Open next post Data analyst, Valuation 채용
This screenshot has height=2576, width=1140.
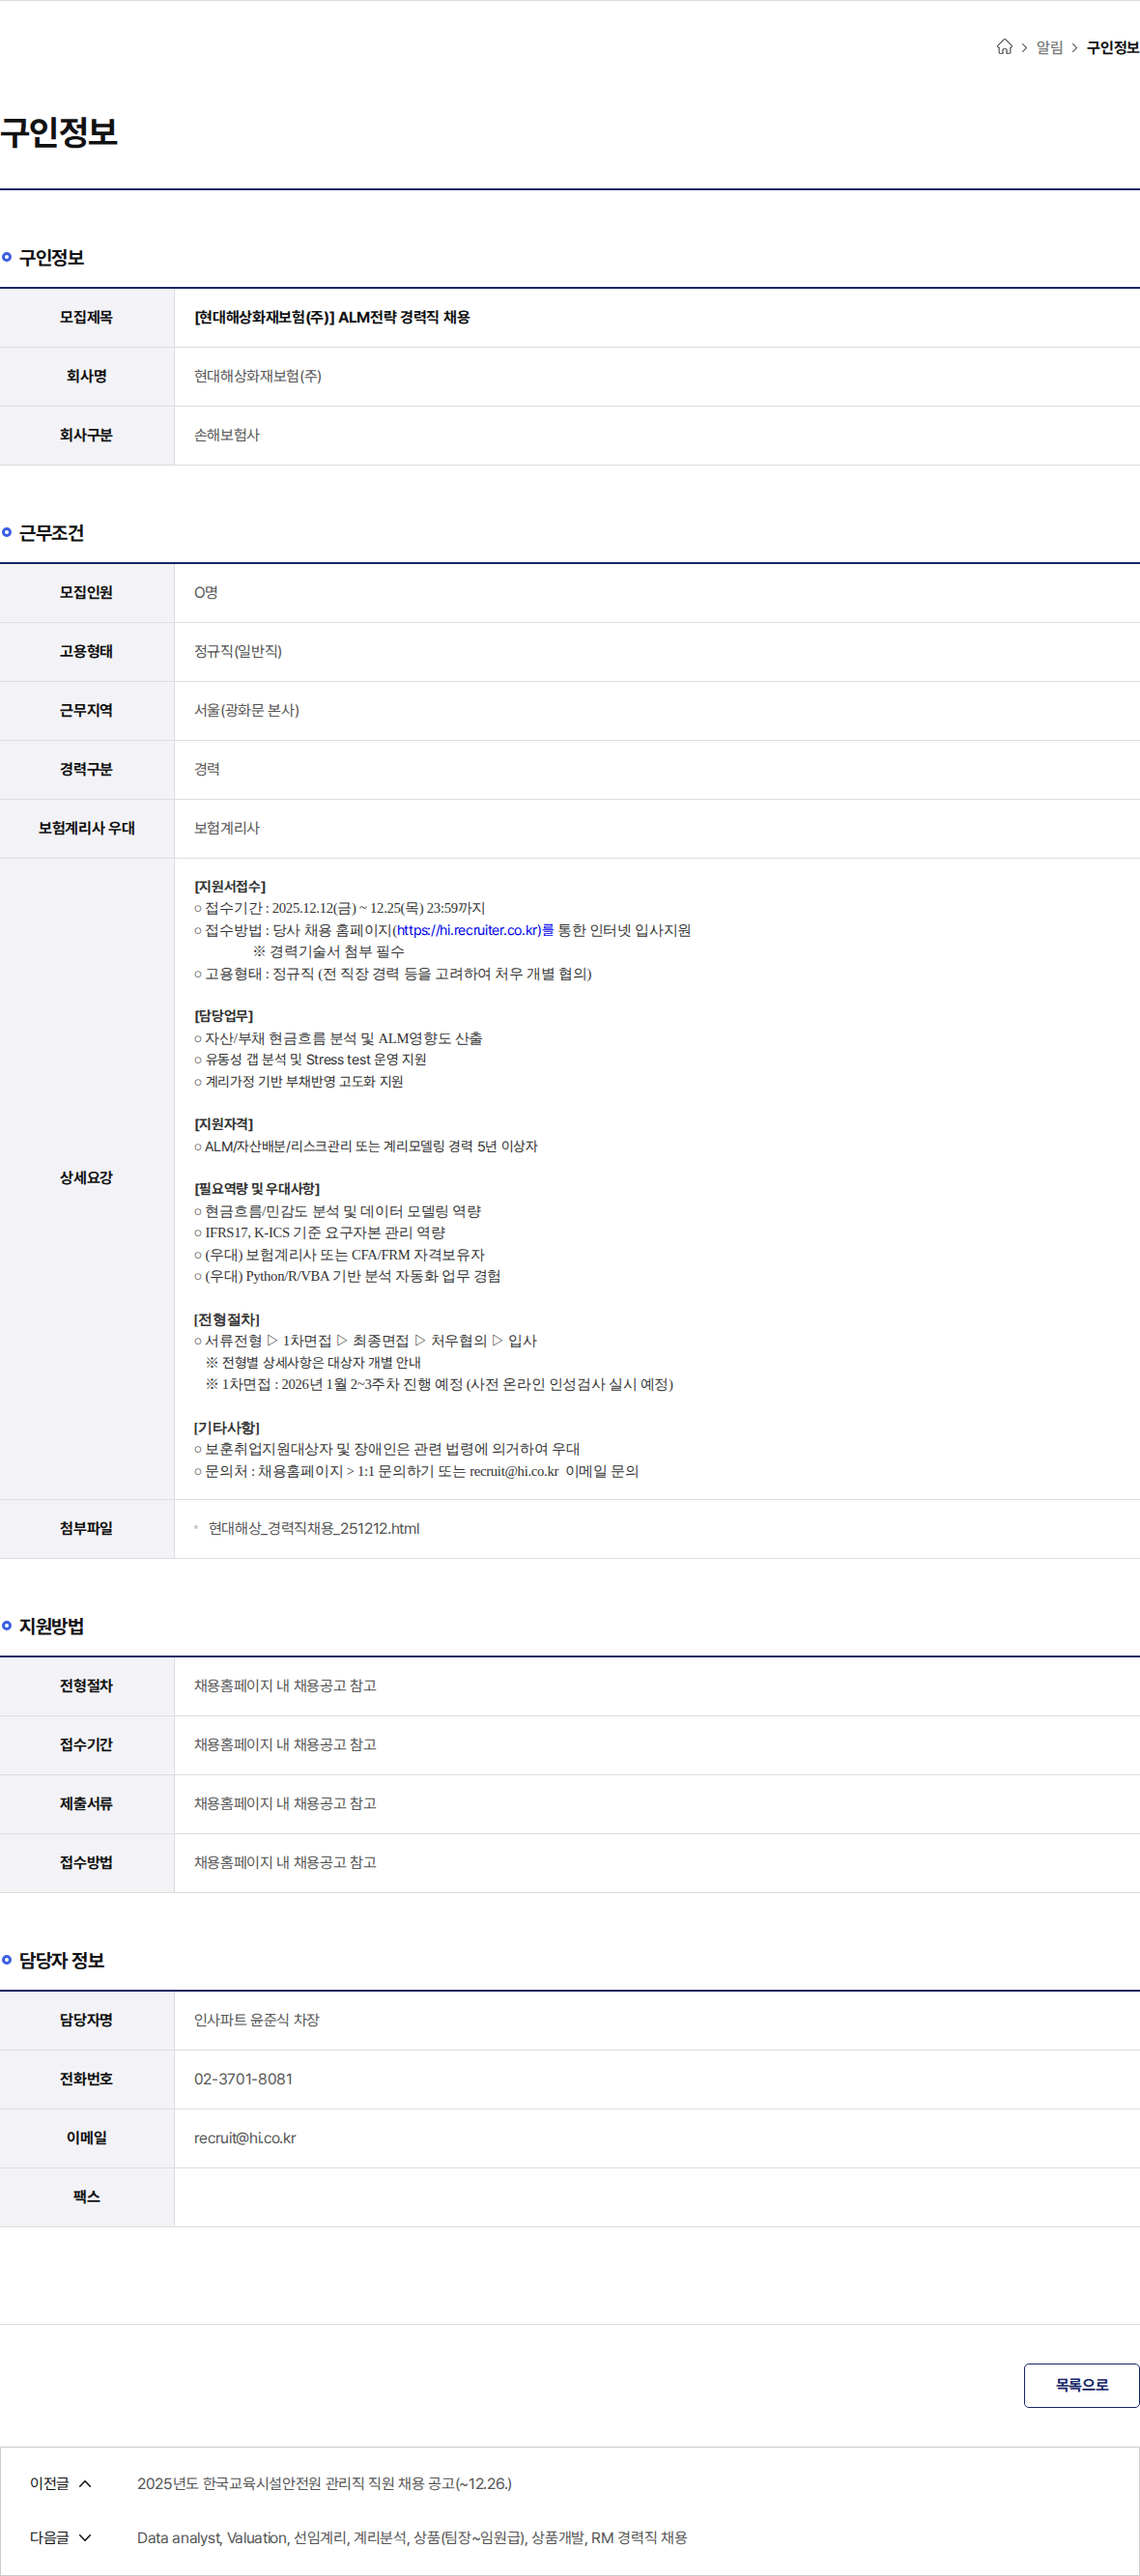(x=411, y=2537)
